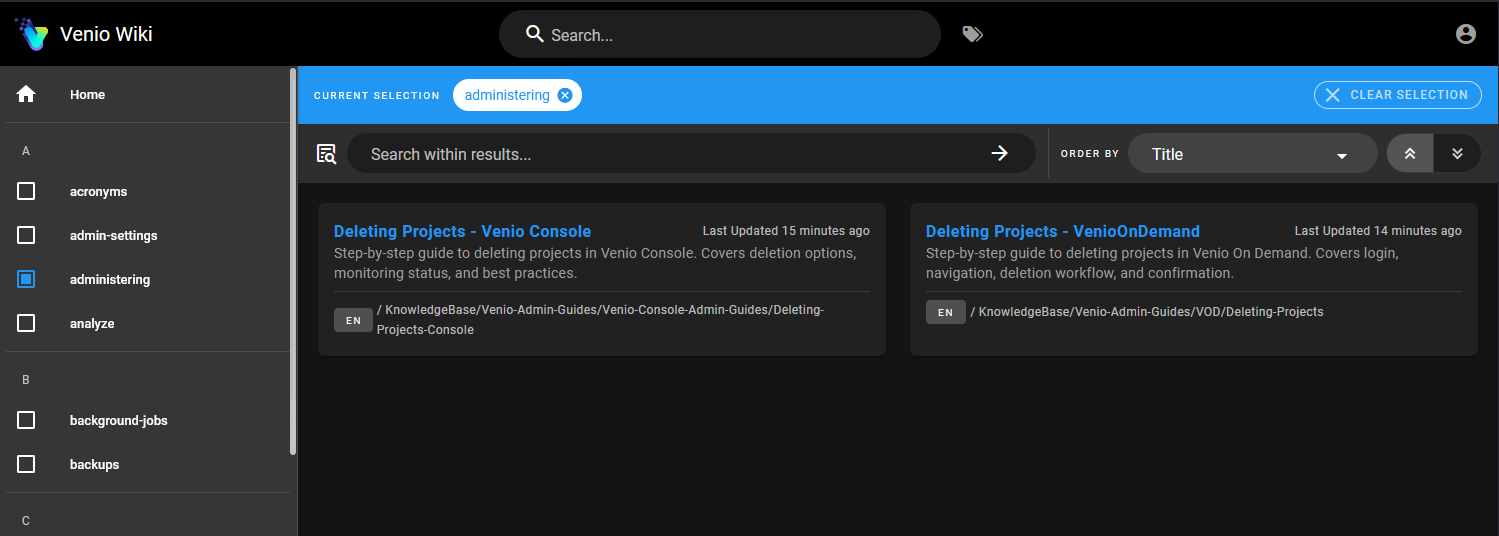Submit results search with the arrow icon

999,153
